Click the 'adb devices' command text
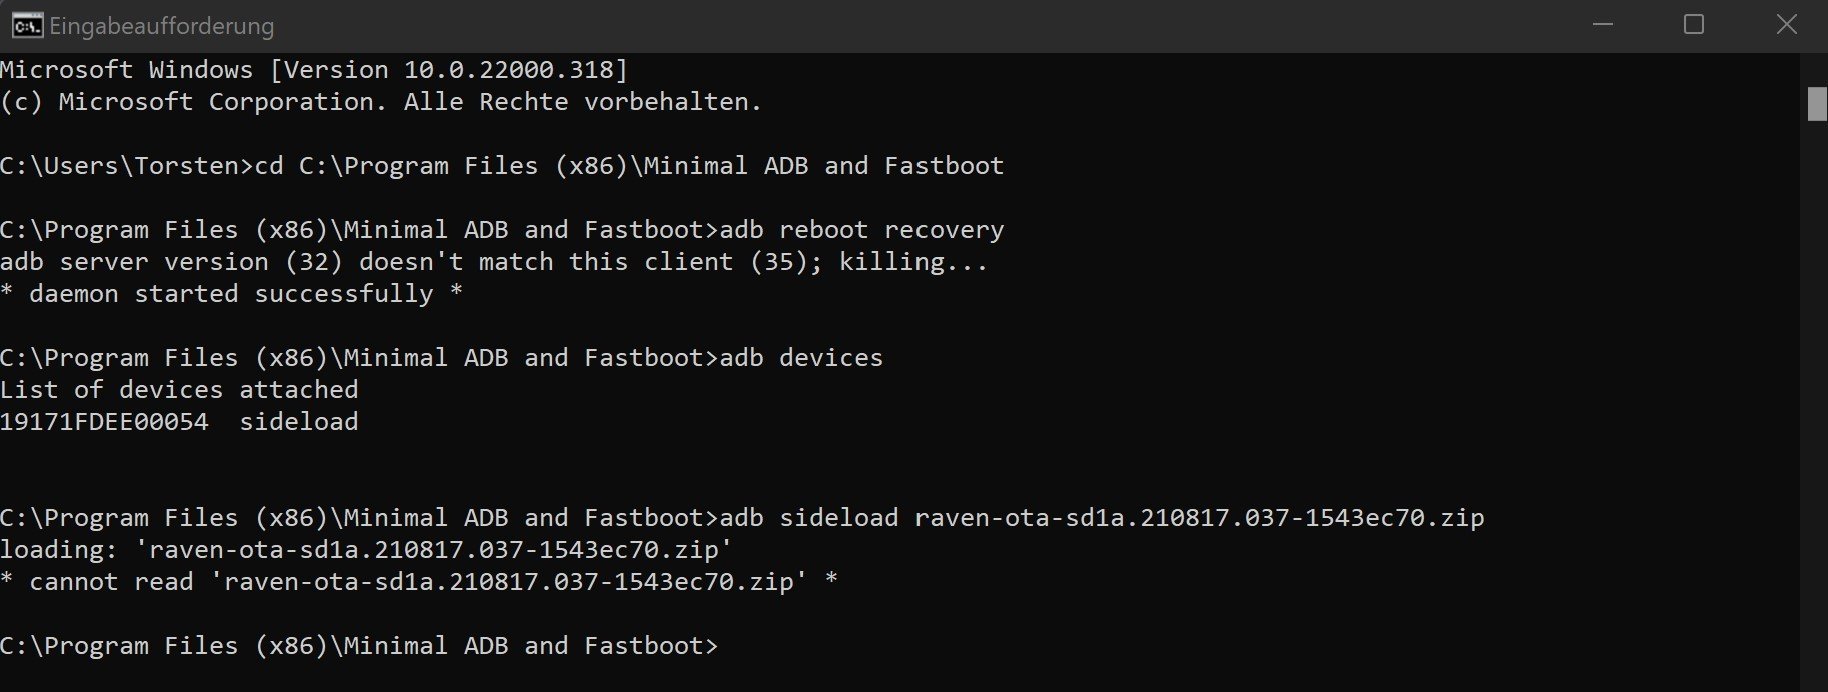1828x692 pixels. (802, 358)
